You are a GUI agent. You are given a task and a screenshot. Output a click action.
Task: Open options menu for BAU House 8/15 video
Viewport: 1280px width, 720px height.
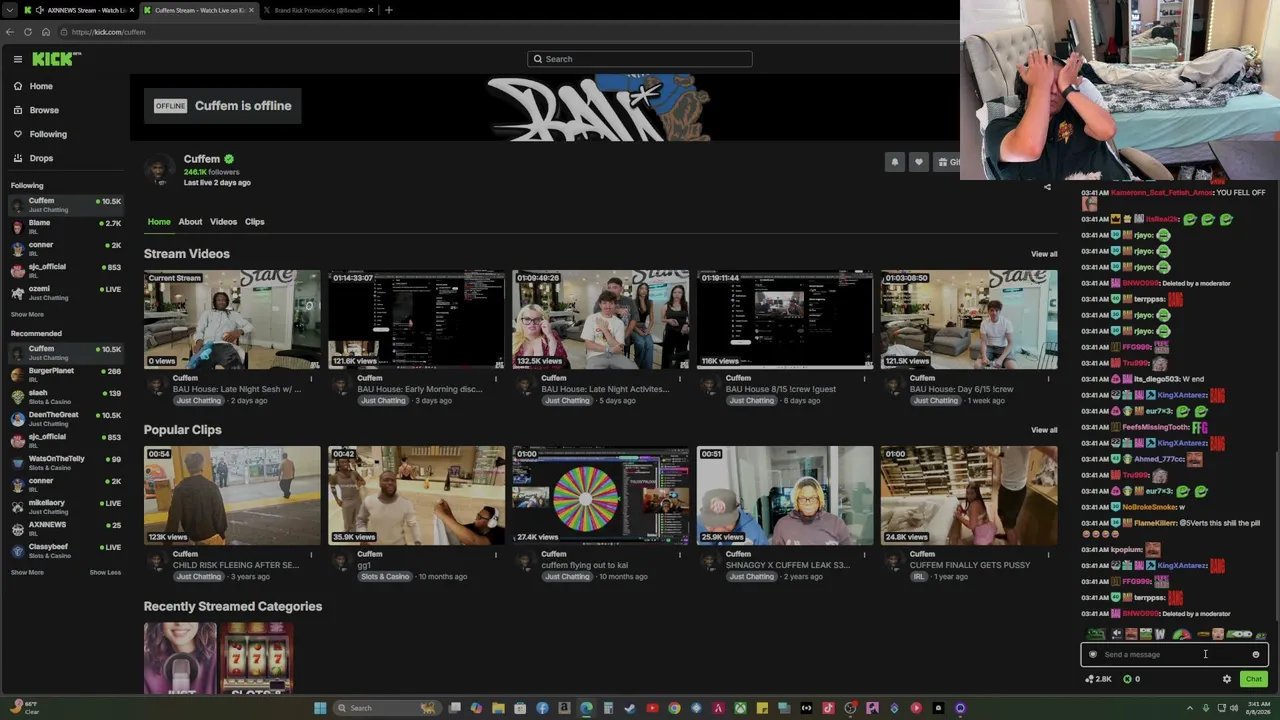click(x=863, y=378)
